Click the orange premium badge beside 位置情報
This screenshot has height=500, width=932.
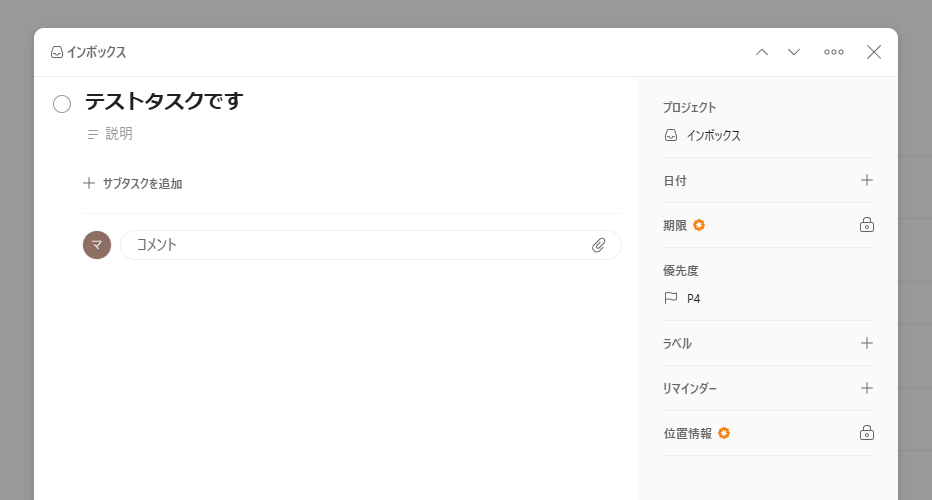click(x=723, y=433)
